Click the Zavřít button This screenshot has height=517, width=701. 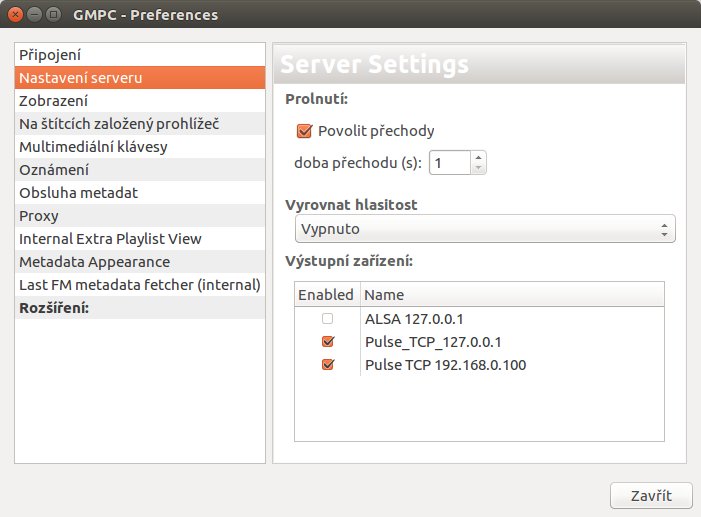650,495
